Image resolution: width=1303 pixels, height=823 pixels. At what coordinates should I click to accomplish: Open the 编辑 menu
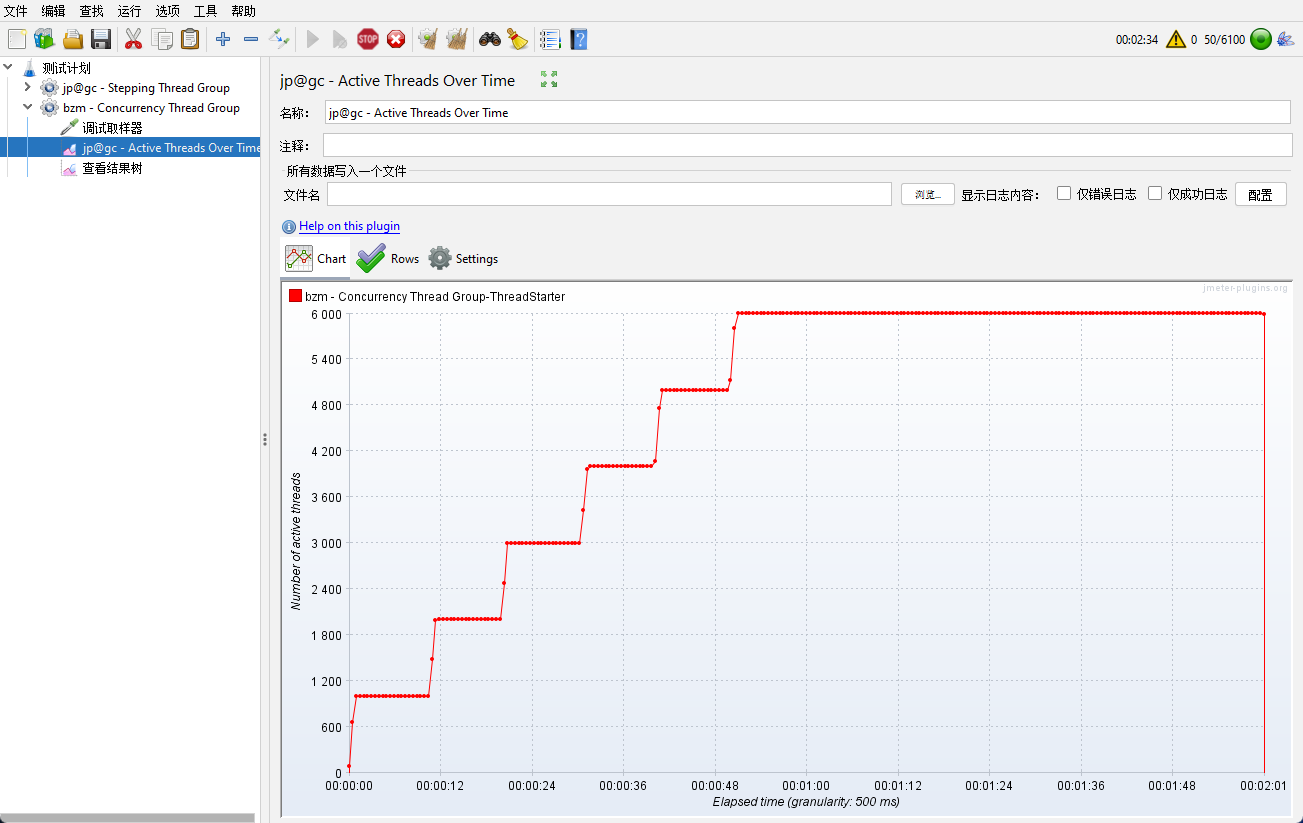point(53,11)
